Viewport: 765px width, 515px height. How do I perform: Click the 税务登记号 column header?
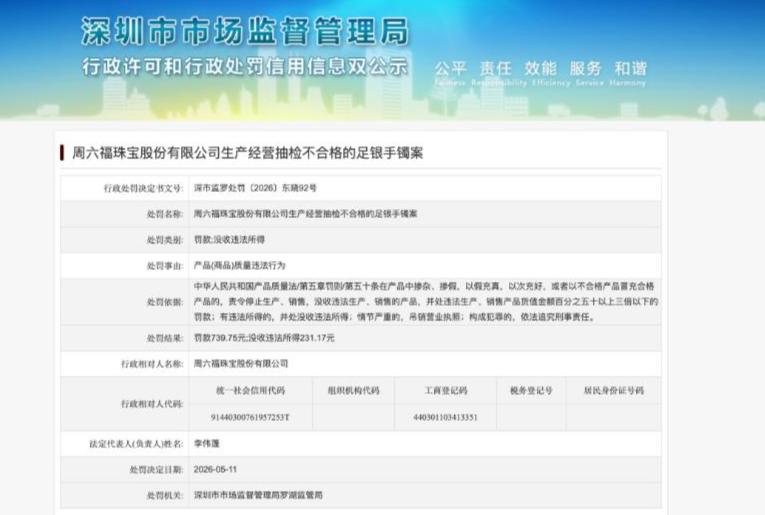(x=531, y=391)
